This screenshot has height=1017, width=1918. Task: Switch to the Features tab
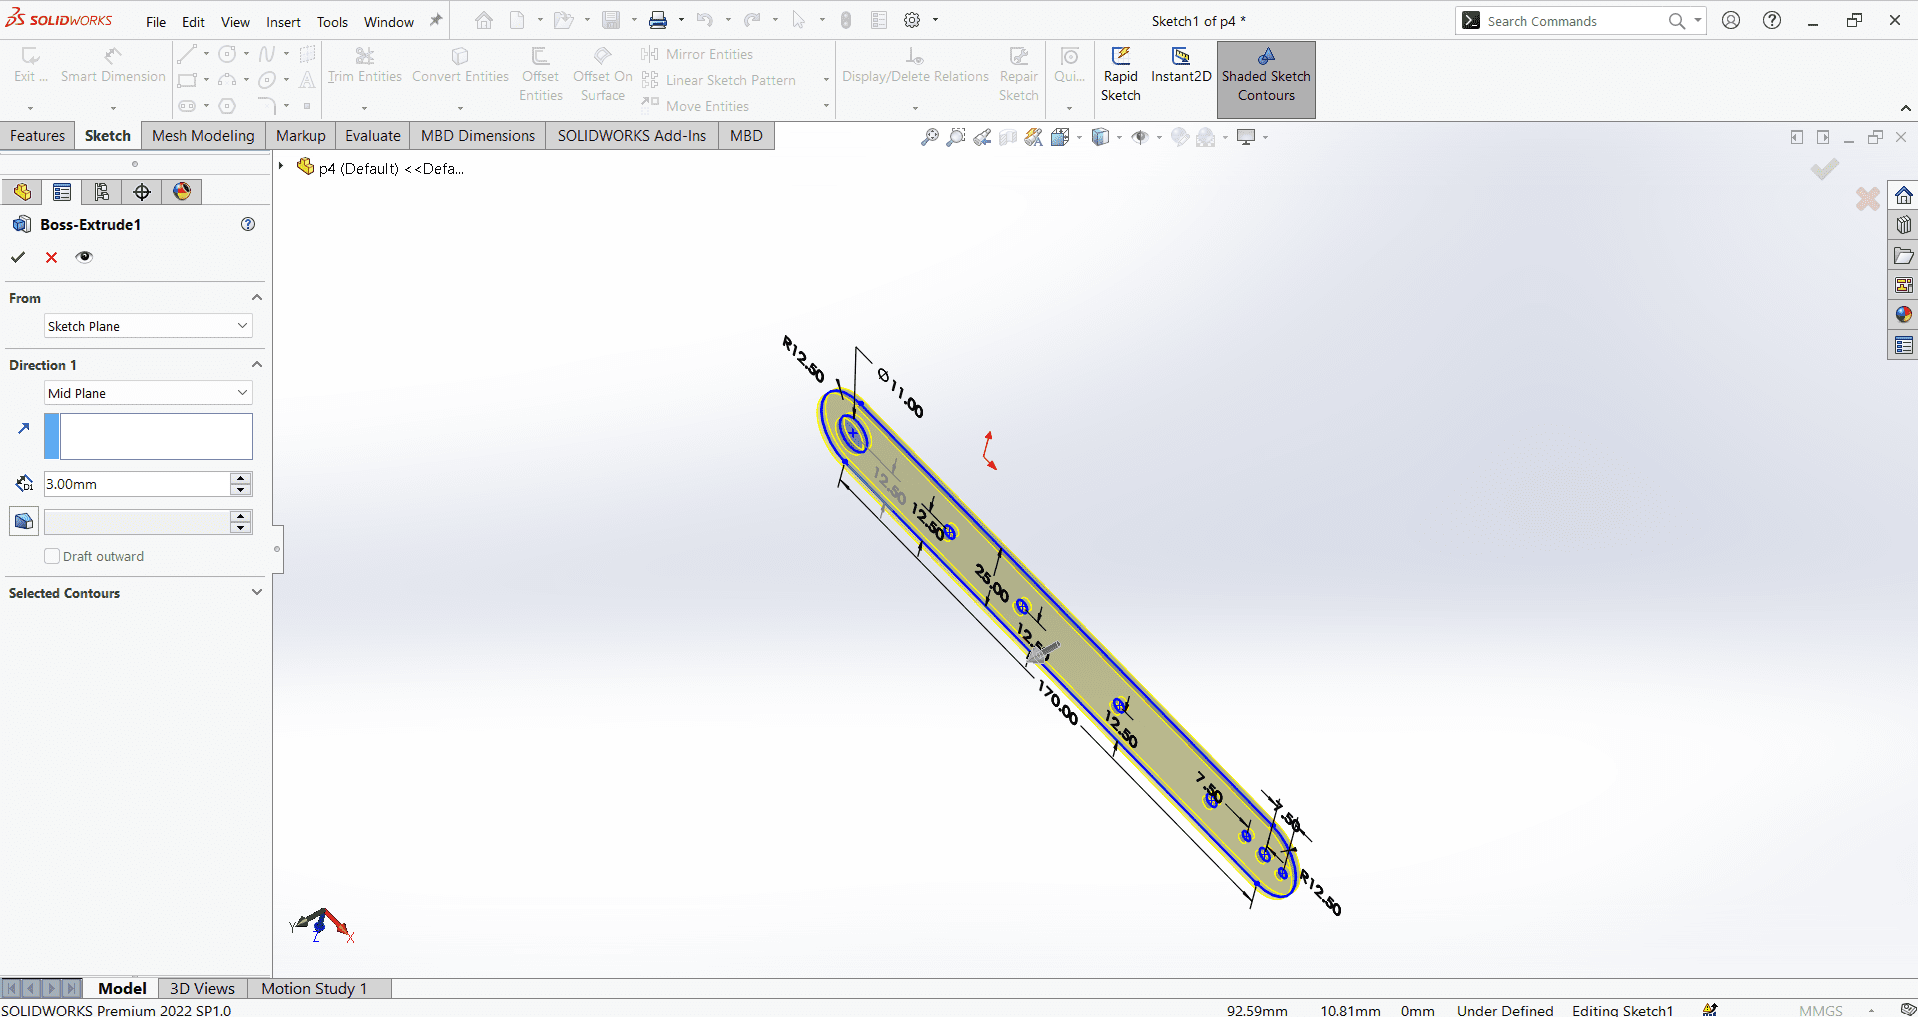coord(38,136)
